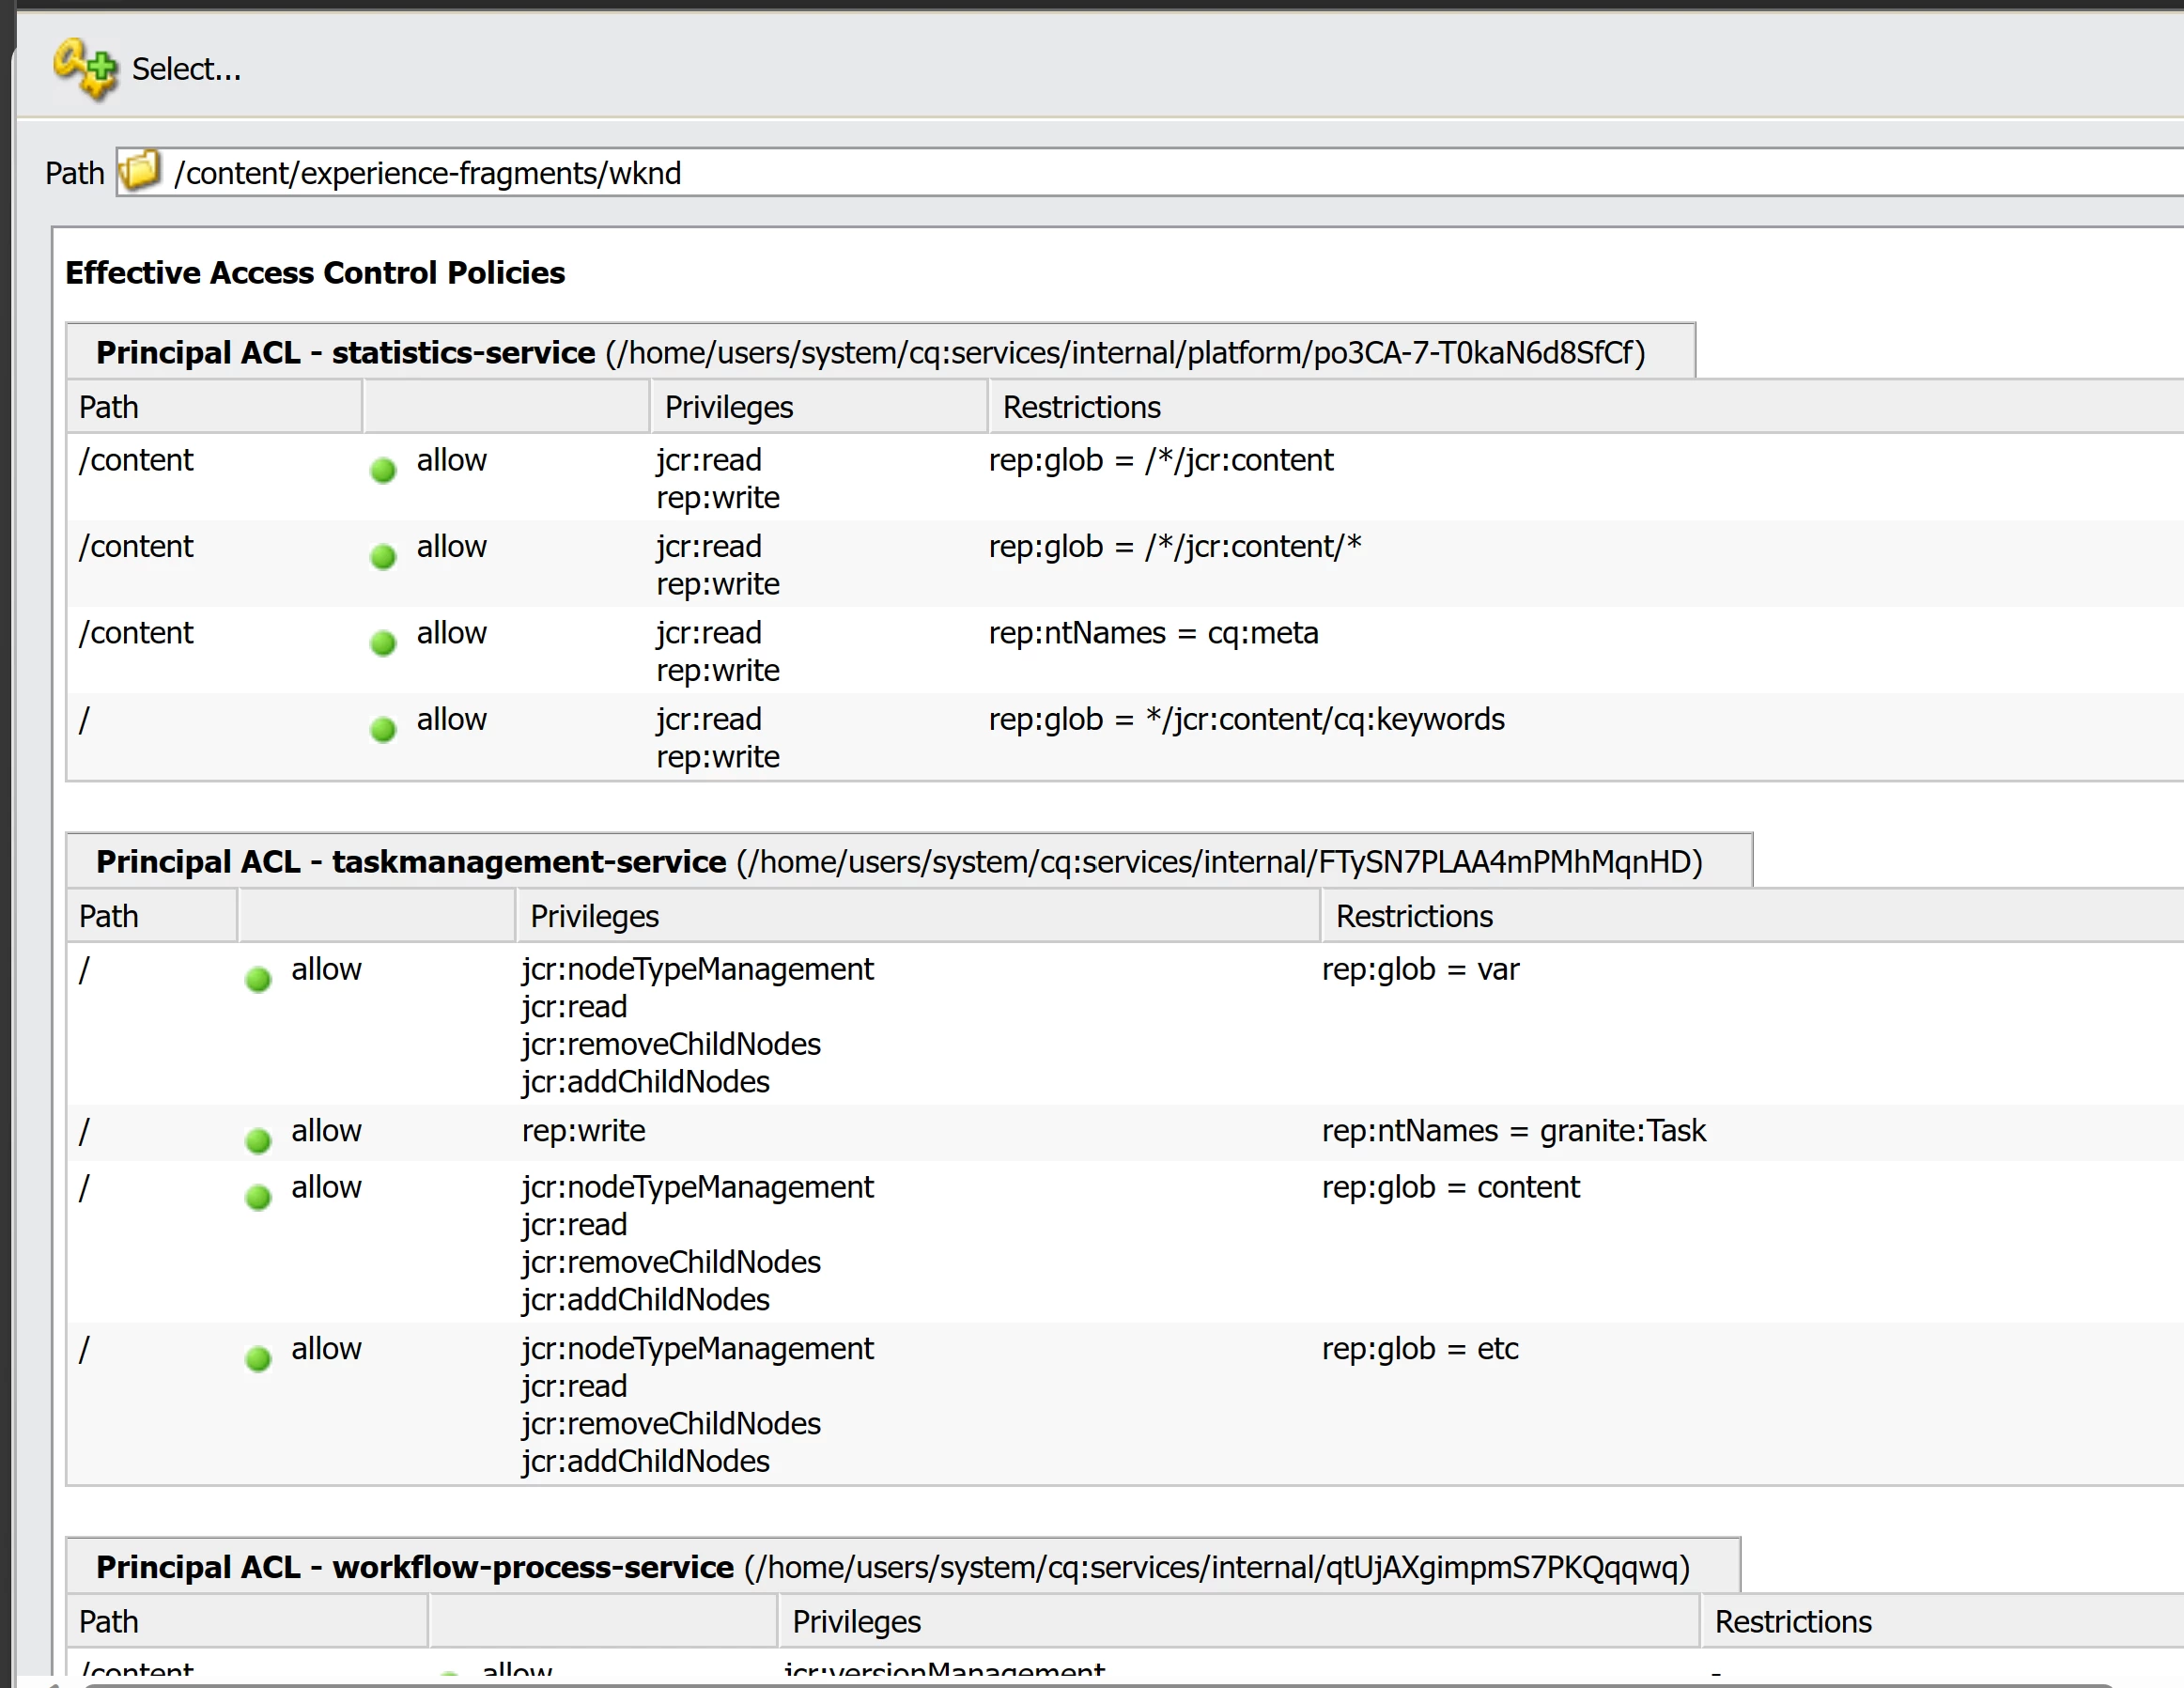Click the folder icon in Path field
The height and width of the screenshot is (1688, 2184).
click(140, 171)
